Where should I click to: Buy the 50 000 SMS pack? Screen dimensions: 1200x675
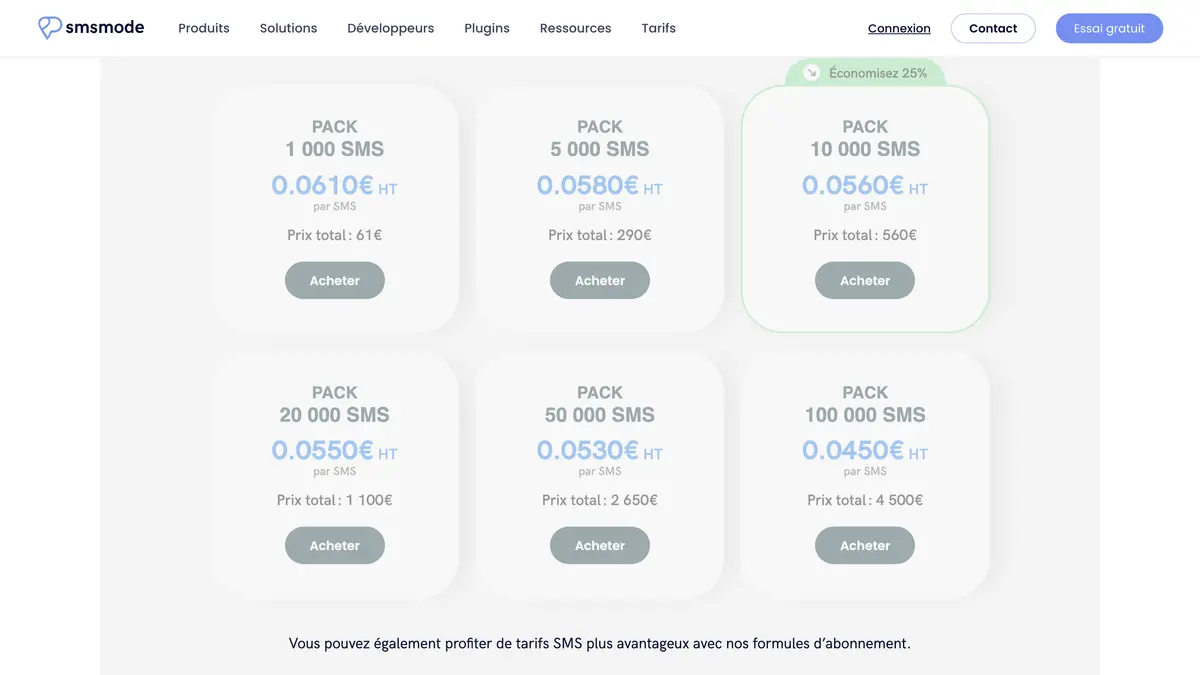tap(600, 546)
